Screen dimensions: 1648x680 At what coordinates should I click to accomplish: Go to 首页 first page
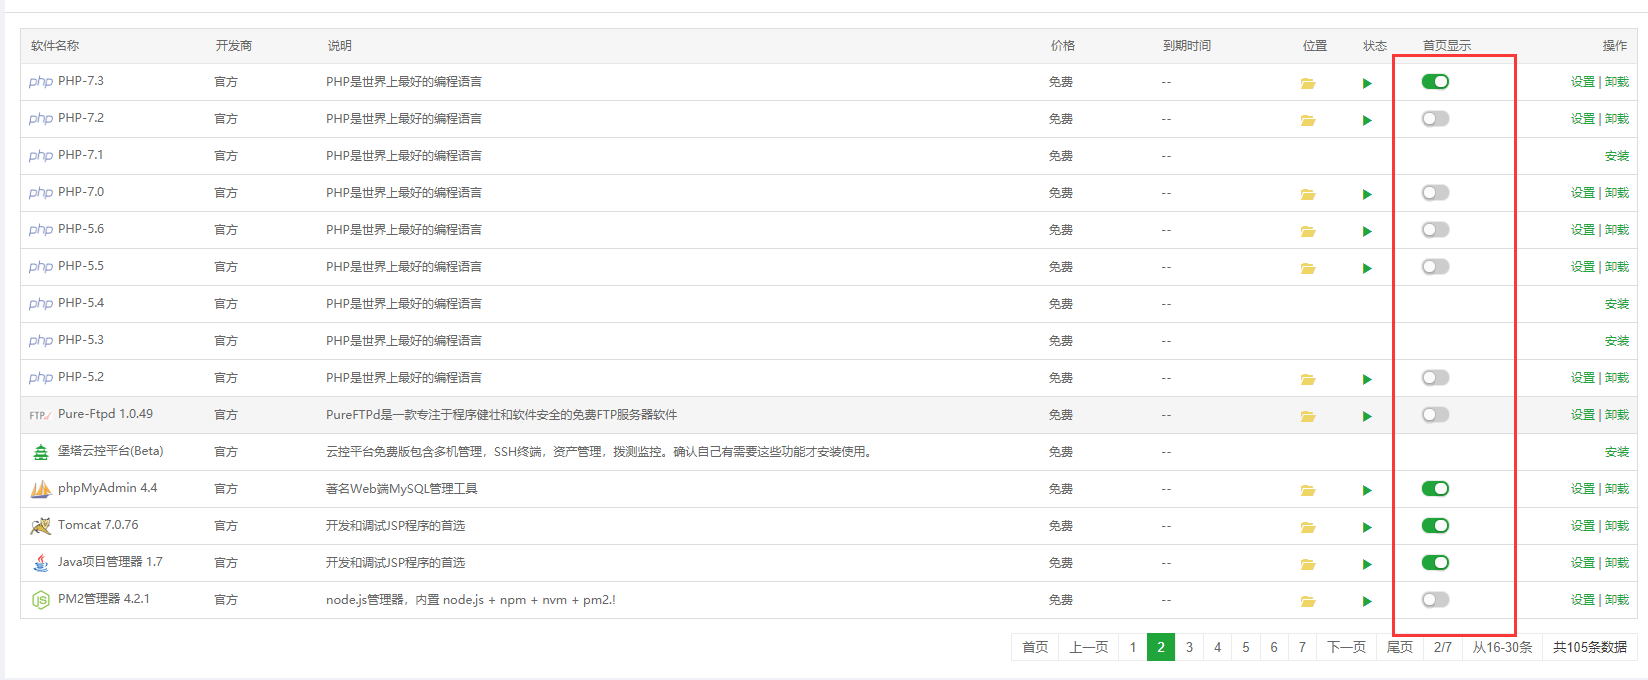point(1035,647)
